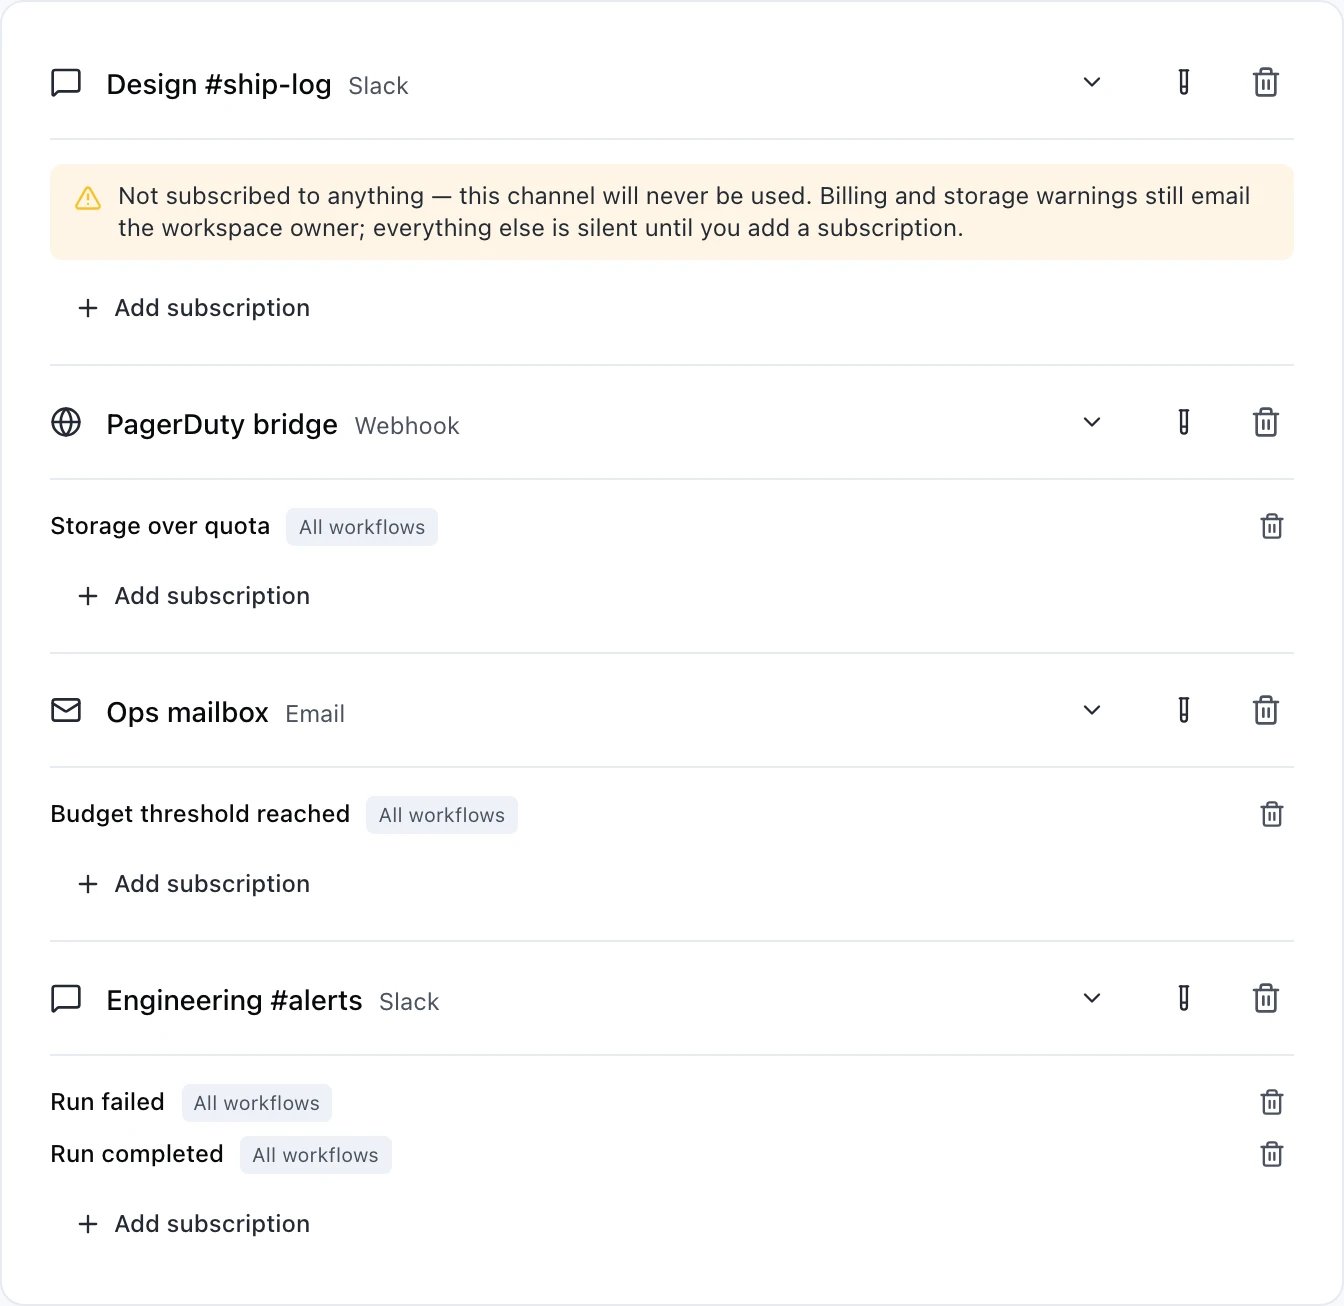The height and width of the screenshot is (1306, 1344).
Task: Collapse the Ops mailbox section
Action: pos(1092,710)
